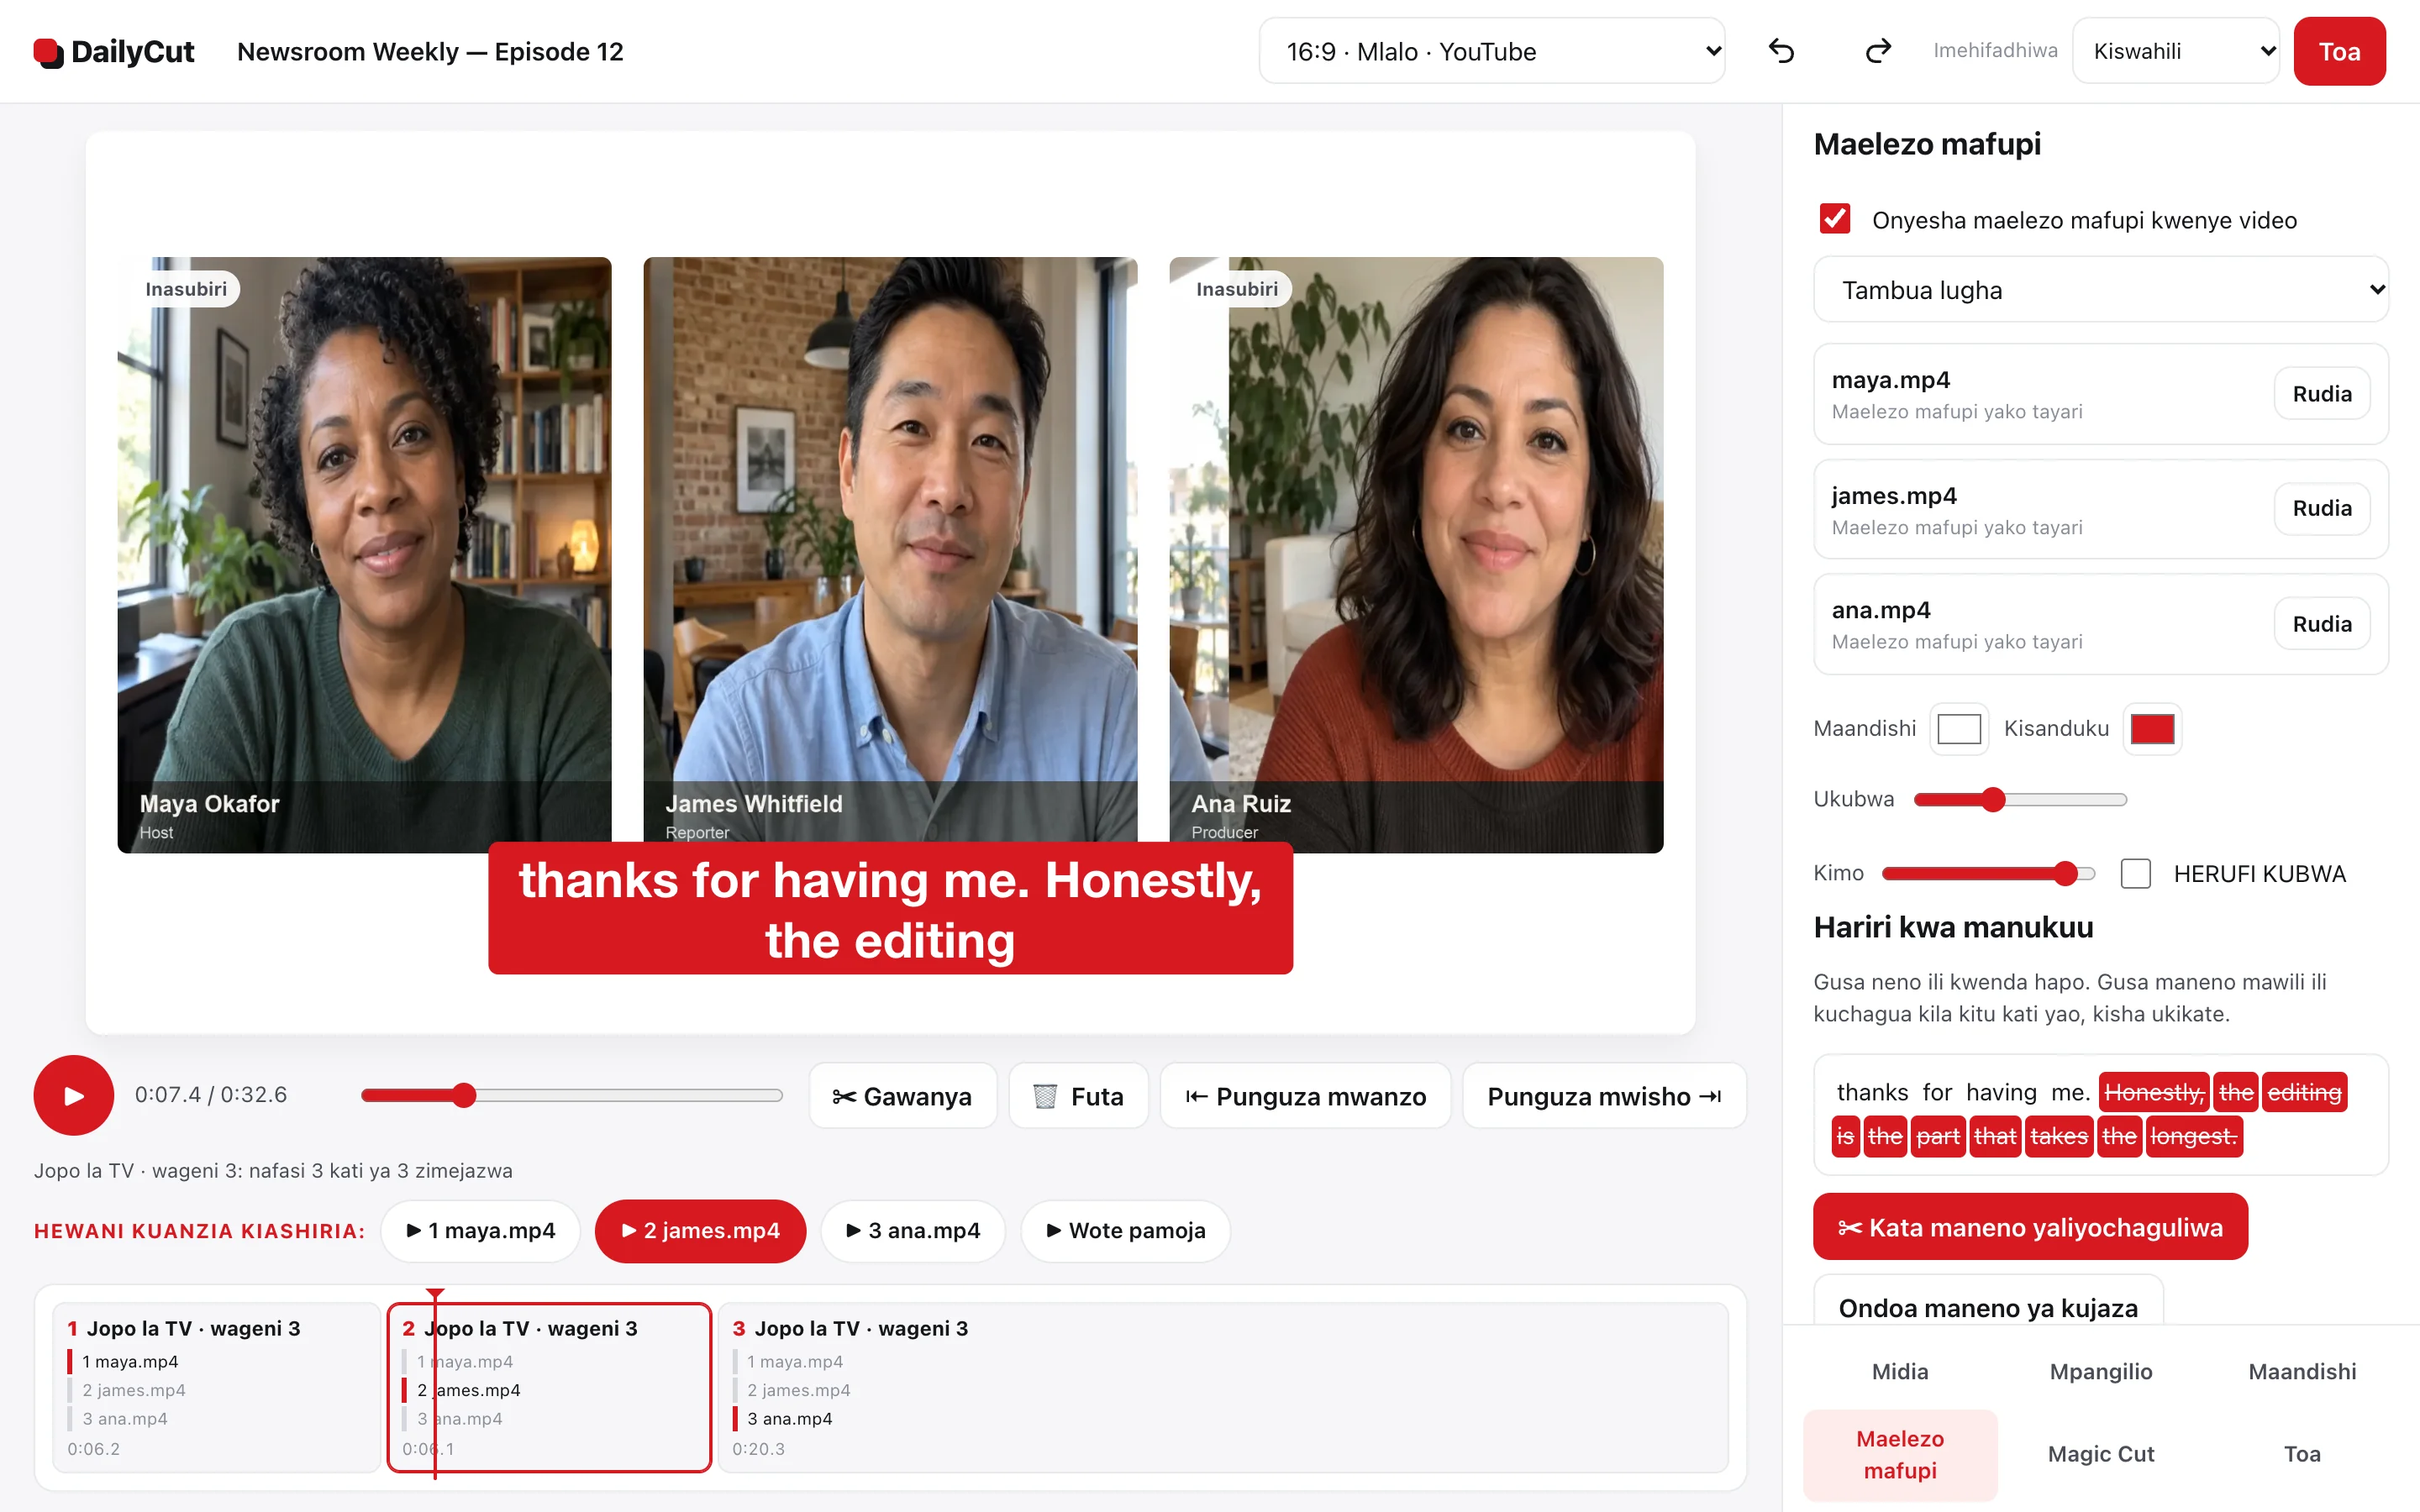2420x1512 pixels.
Task: Click Punguza mwanzo trim start
Action: click(1305, 1096)
